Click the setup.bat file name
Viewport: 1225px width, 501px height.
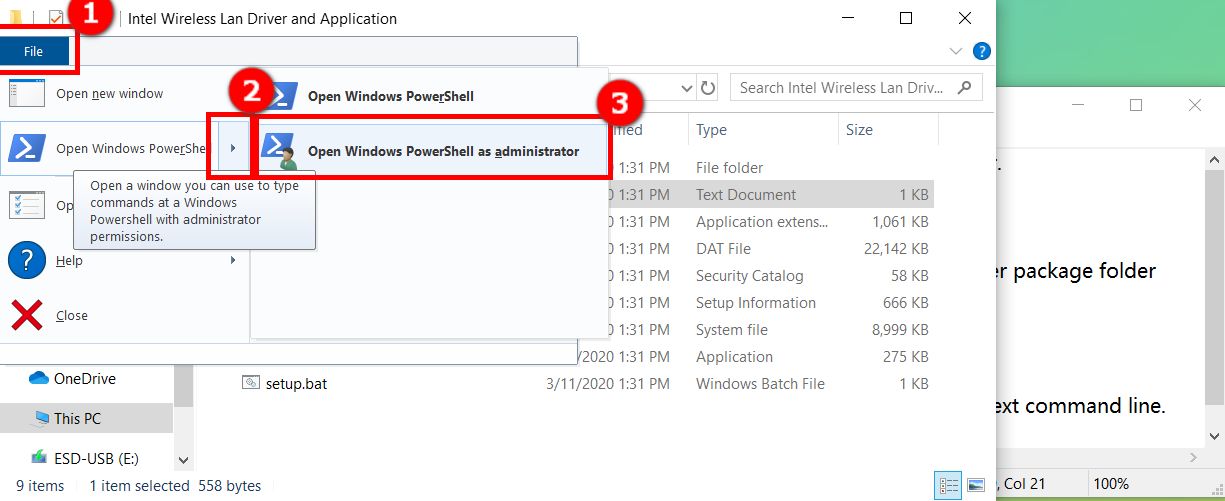point(296,383)
